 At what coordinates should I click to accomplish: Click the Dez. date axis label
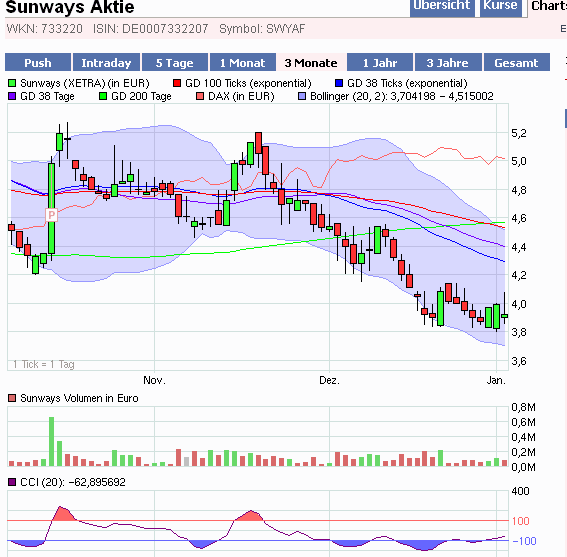click(x=329, y=380)
